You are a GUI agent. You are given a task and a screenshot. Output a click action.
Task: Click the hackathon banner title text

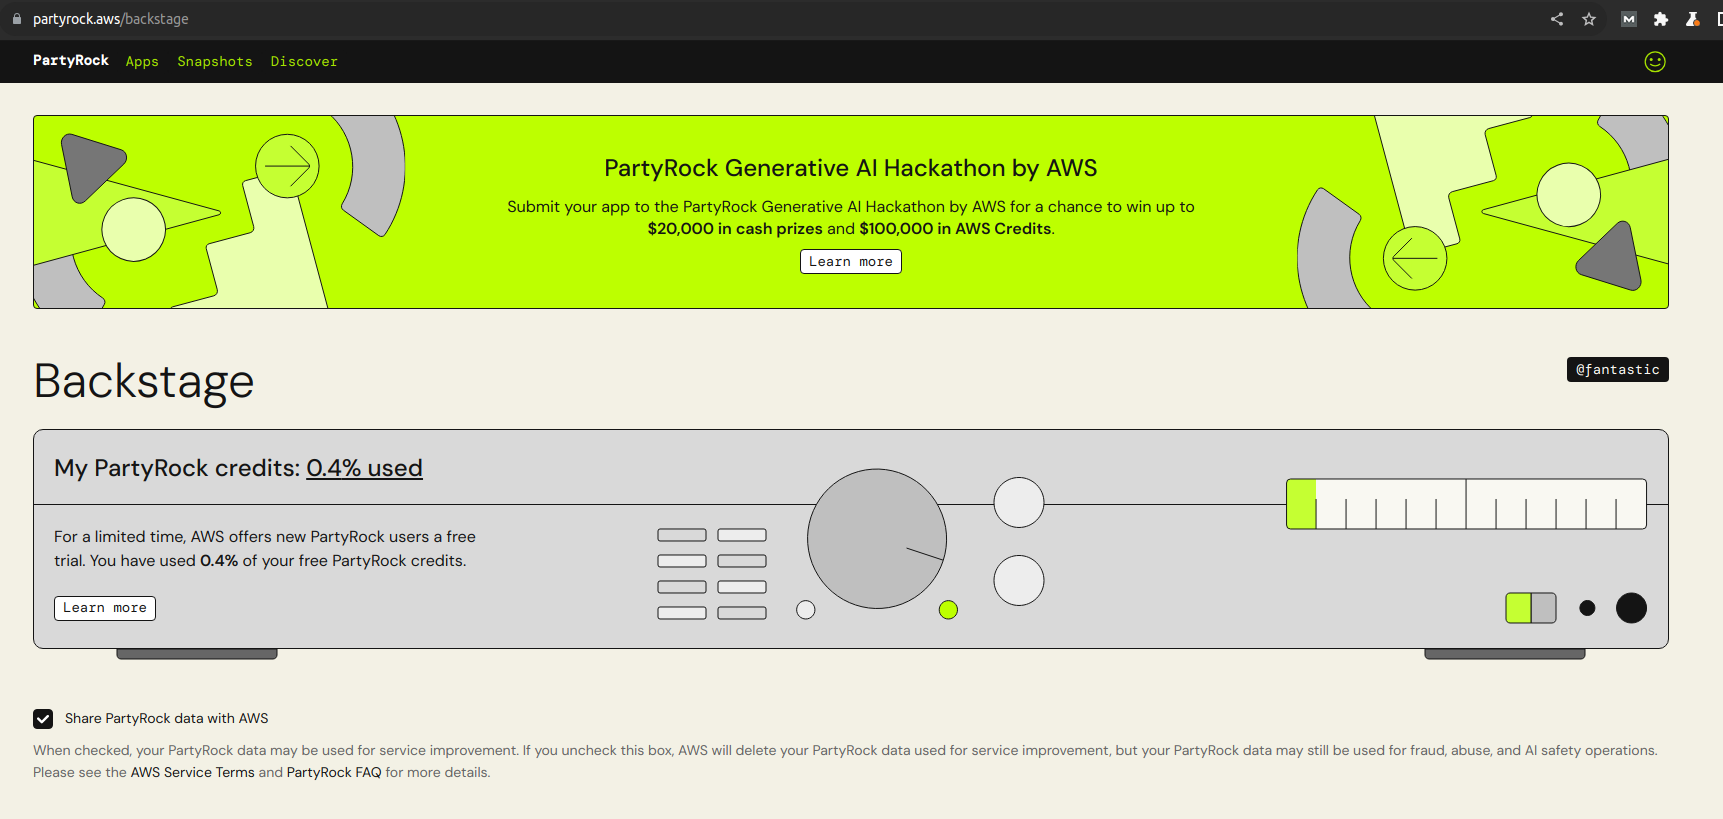(x=851, y=168)
